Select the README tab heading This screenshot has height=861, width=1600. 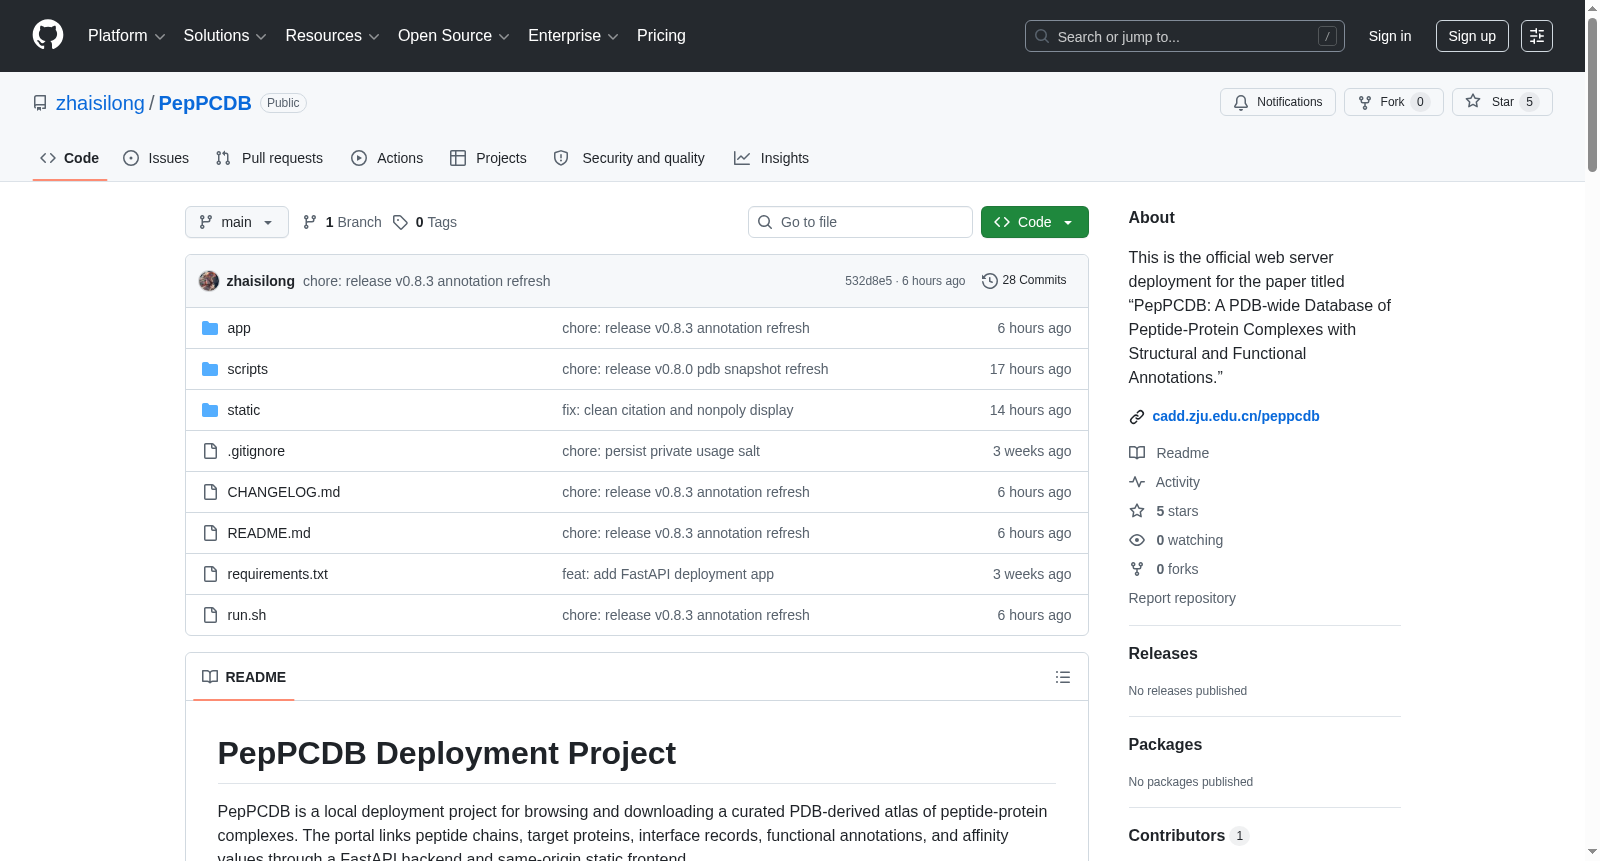(x=244, y=677)
